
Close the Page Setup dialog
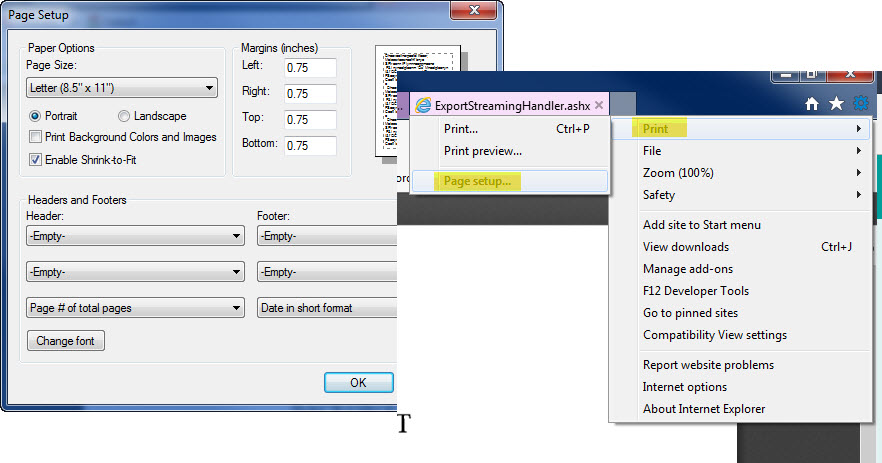pos(474,10)
